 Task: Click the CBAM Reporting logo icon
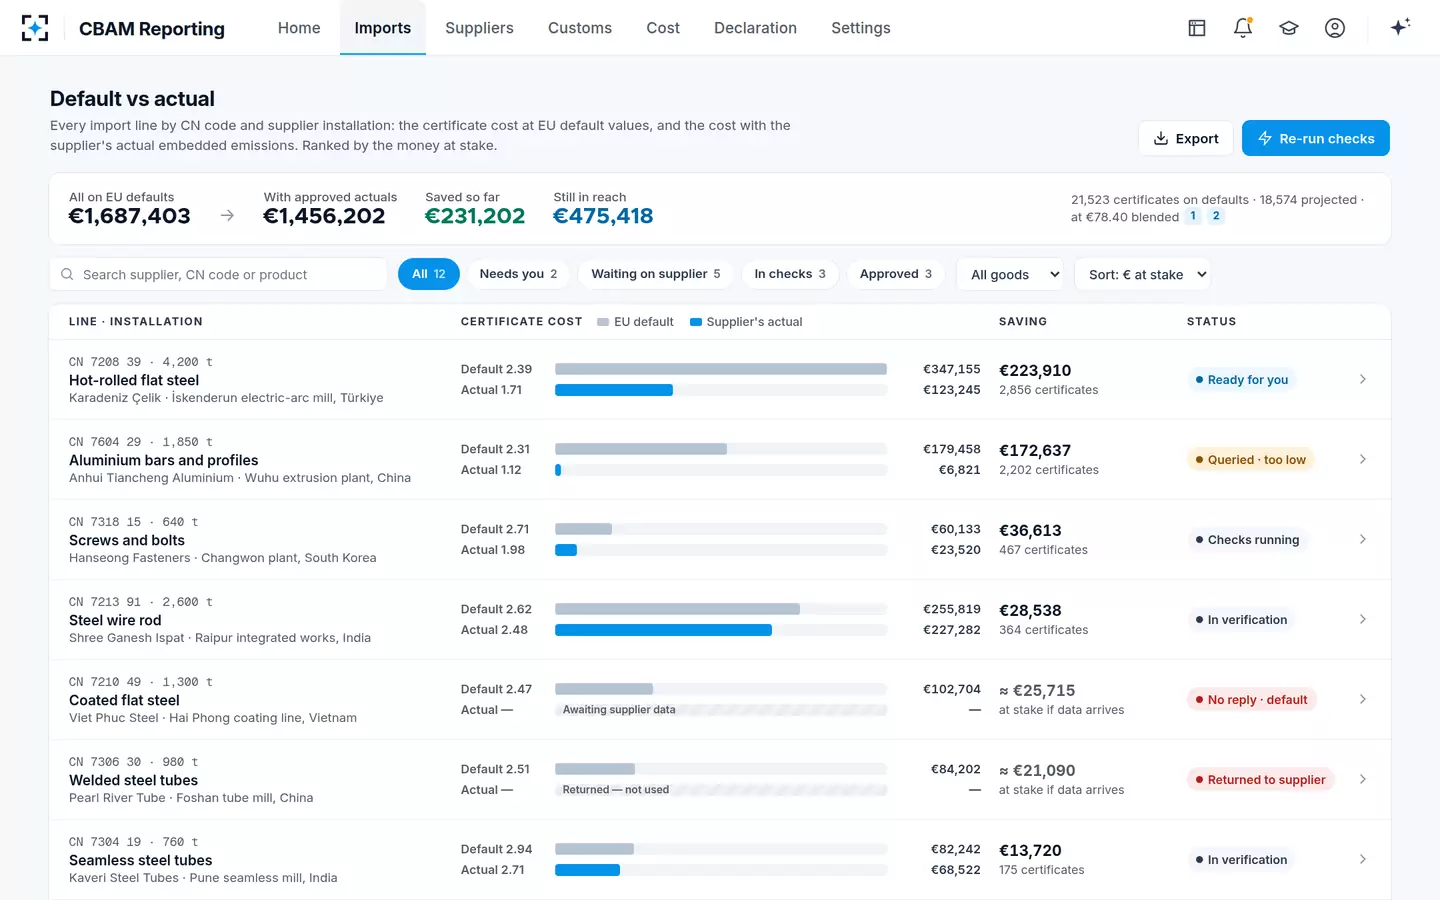(x=35, y=28)
